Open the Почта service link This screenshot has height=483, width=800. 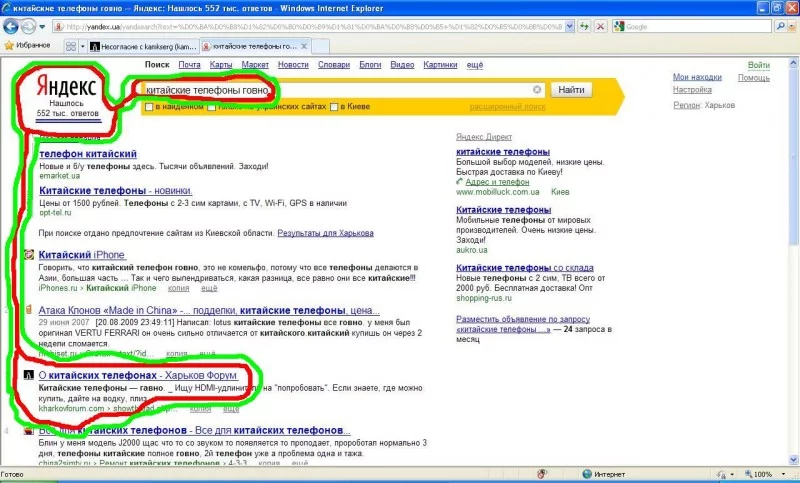pos(189,65)
